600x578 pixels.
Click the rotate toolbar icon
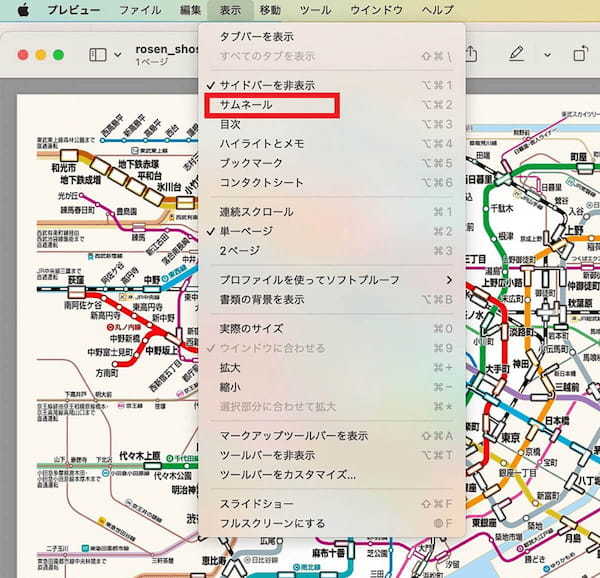[580, 54]
